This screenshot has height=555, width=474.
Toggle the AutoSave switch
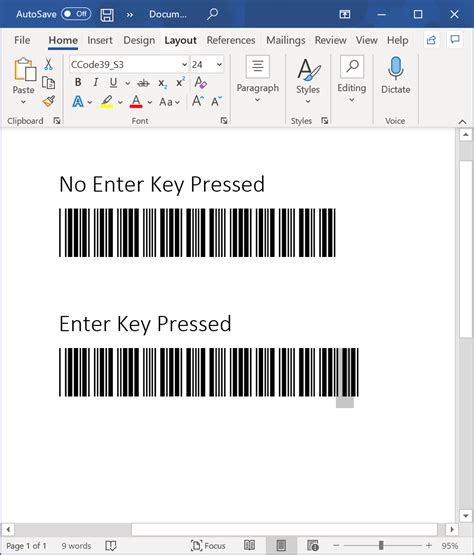(76, 14)
